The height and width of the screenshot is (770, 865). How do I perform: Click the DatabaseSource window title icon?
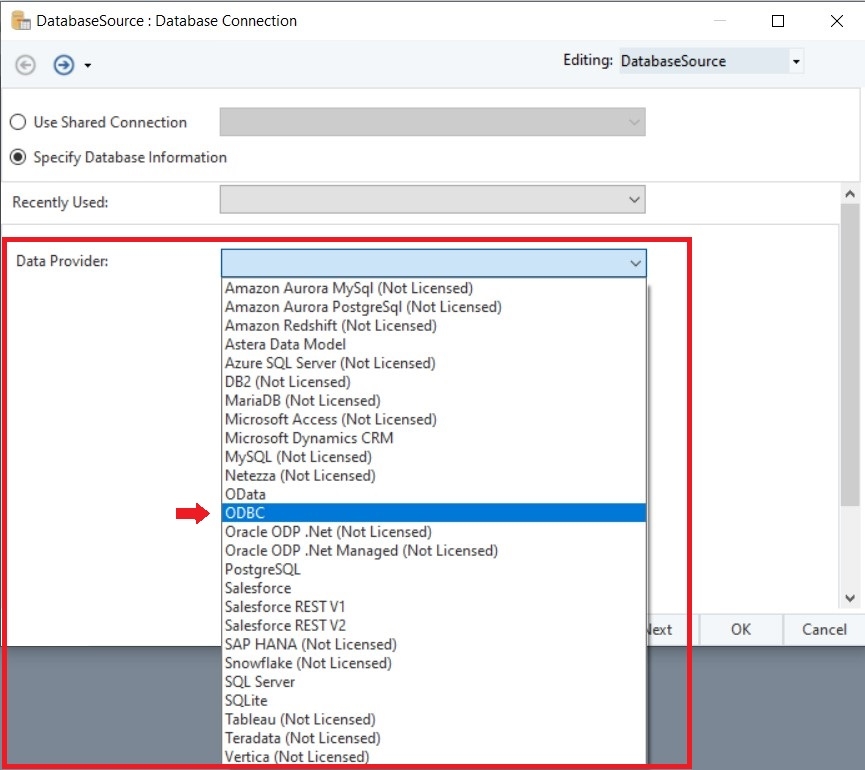pos(20,20)
